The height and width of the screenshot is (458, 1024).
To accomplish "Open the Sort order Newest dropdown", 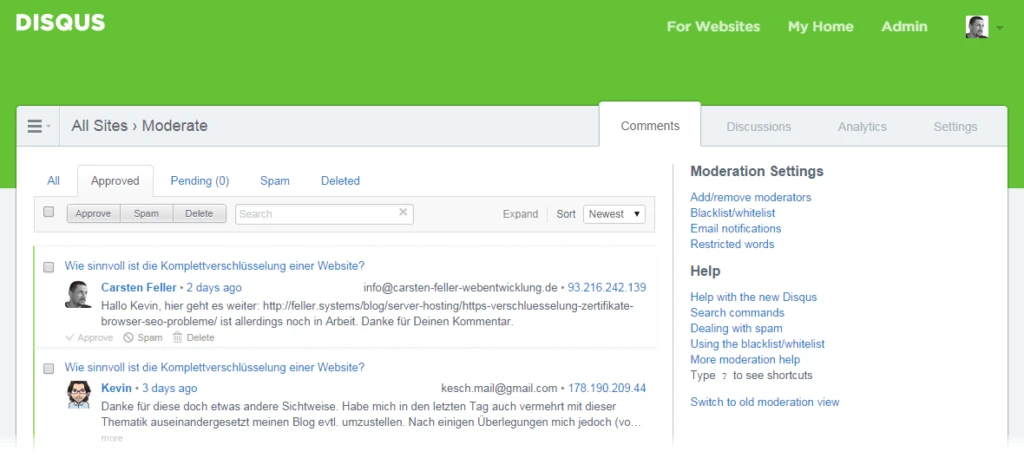I will point(614,214).
